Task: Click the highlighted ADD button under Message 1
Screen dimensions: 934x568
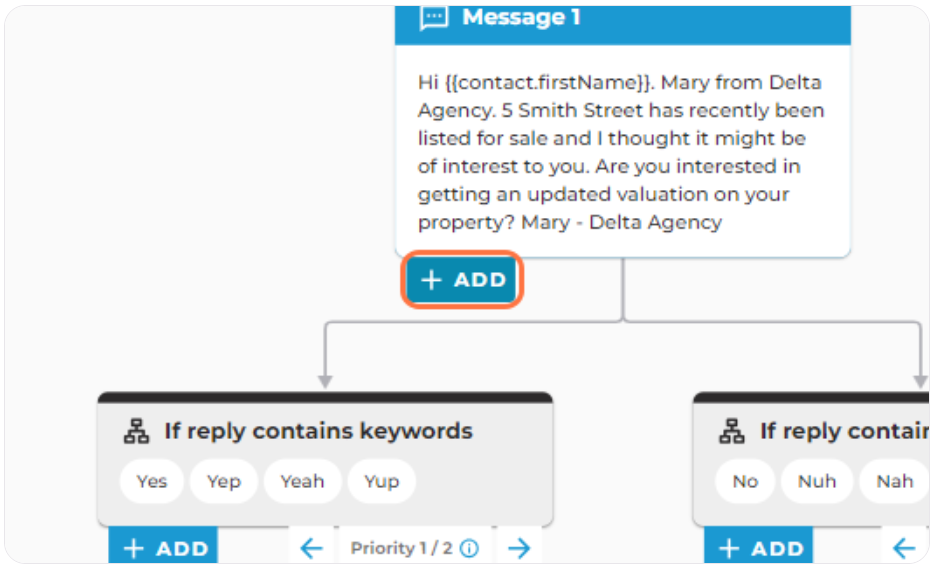Action: pos(462,279)
